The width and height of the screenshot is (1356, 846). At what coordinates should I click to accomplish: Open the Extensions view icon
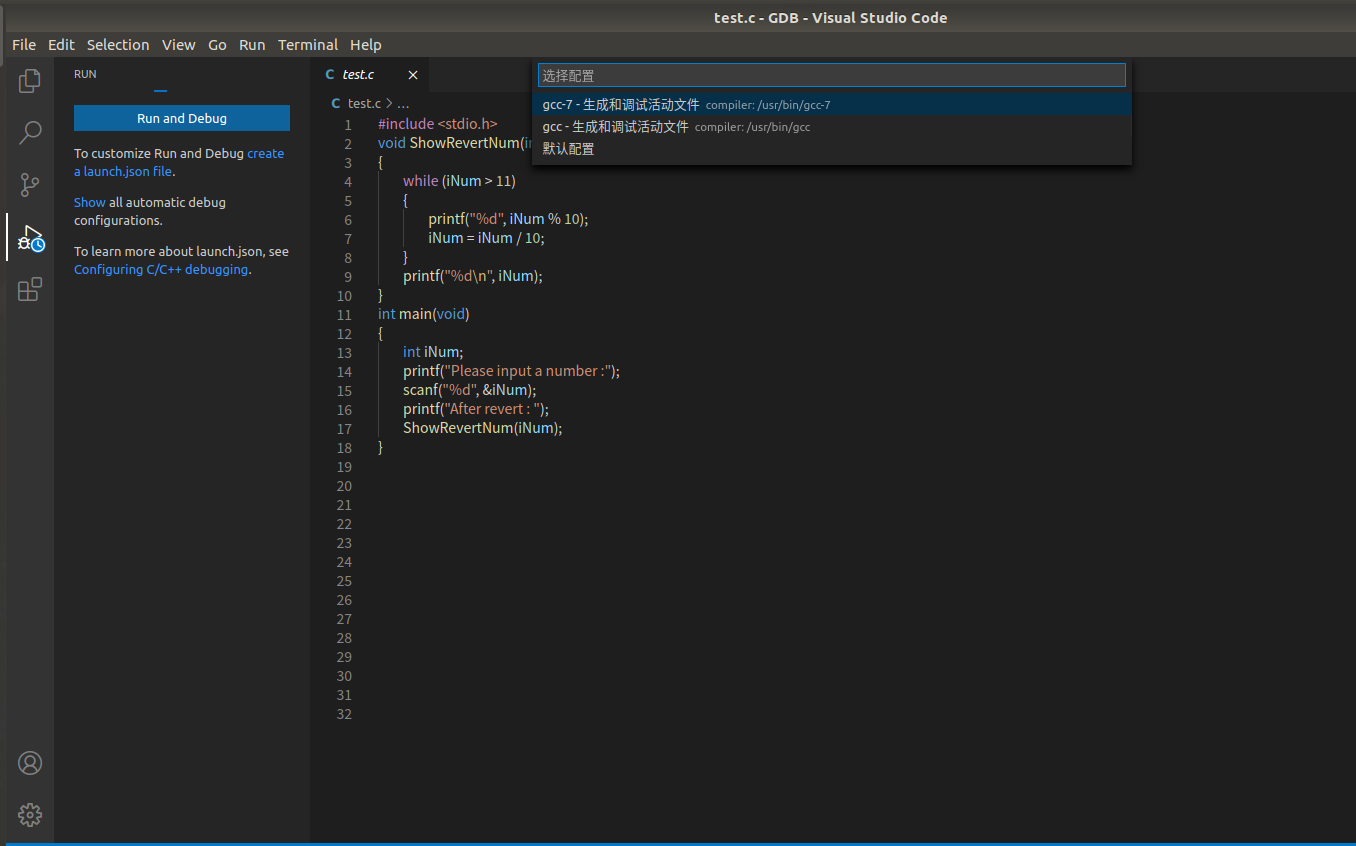(30, 289)
